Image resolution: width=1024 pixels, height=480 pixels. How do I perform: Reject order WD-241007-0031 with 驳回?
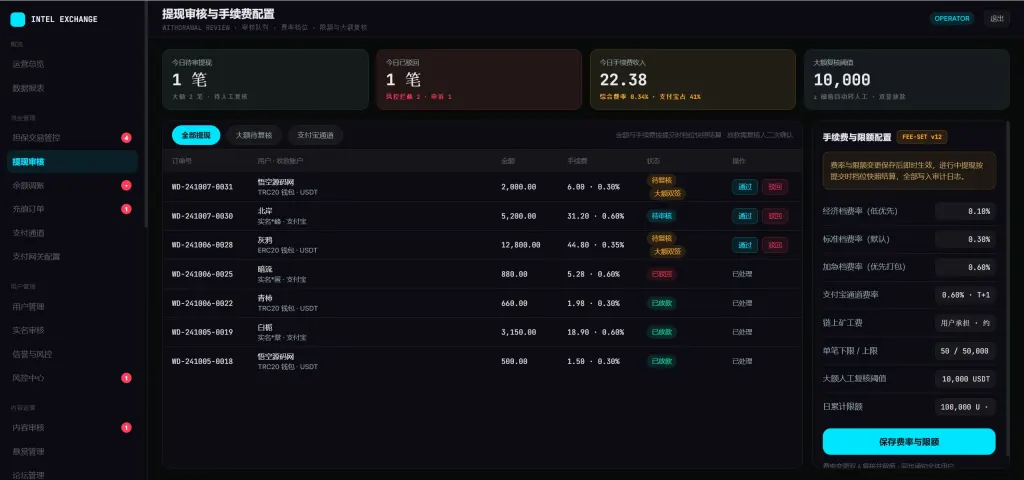[775, 187]
